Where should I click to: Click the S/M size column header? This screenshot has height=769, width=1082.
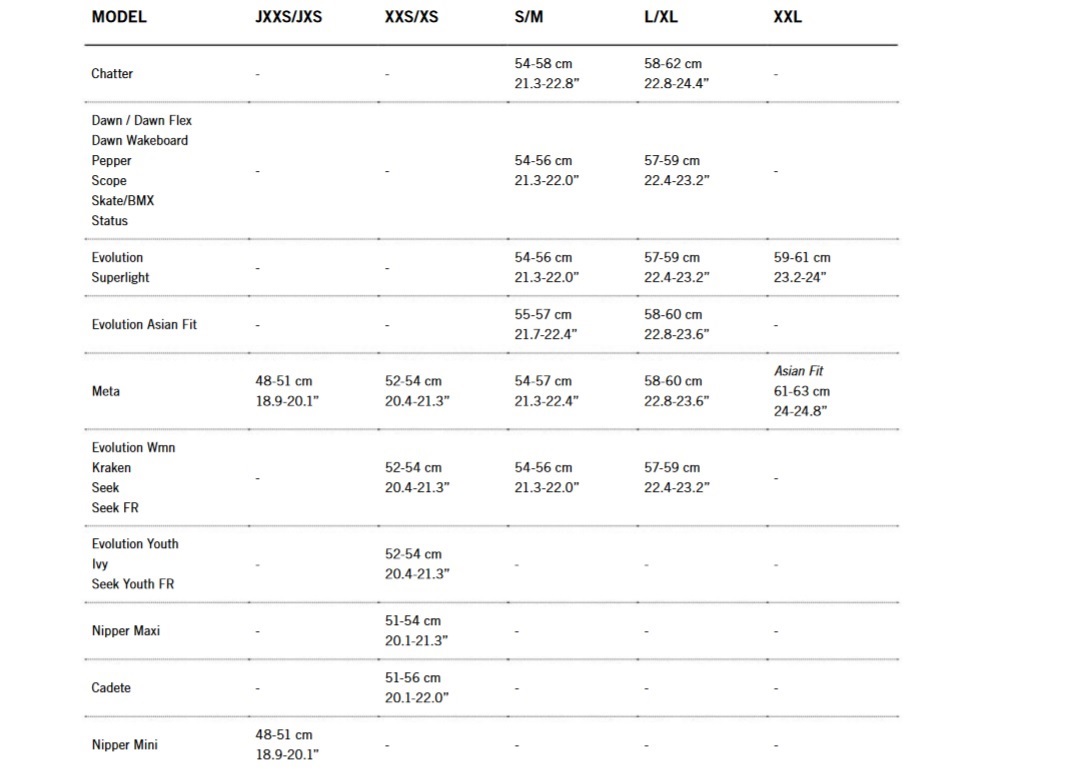[529, 17]
